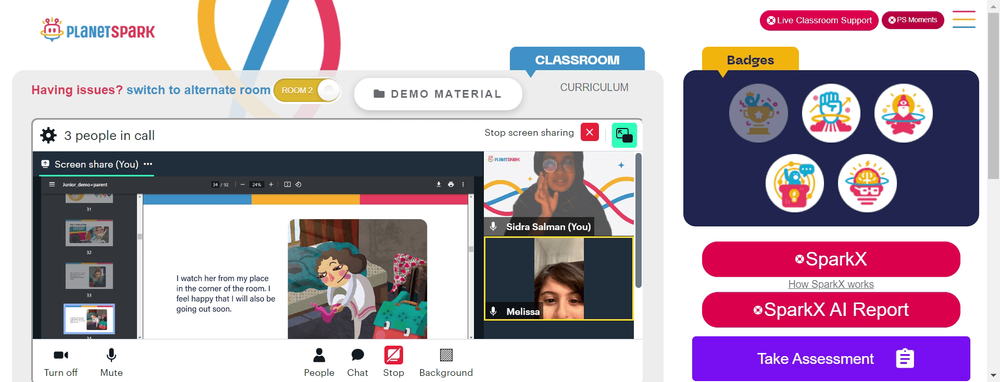The width and height of the screenshot is (1000, 382).
Task: Select the raised fist badge
Action: pyautogui.click(x=831, y=114)
